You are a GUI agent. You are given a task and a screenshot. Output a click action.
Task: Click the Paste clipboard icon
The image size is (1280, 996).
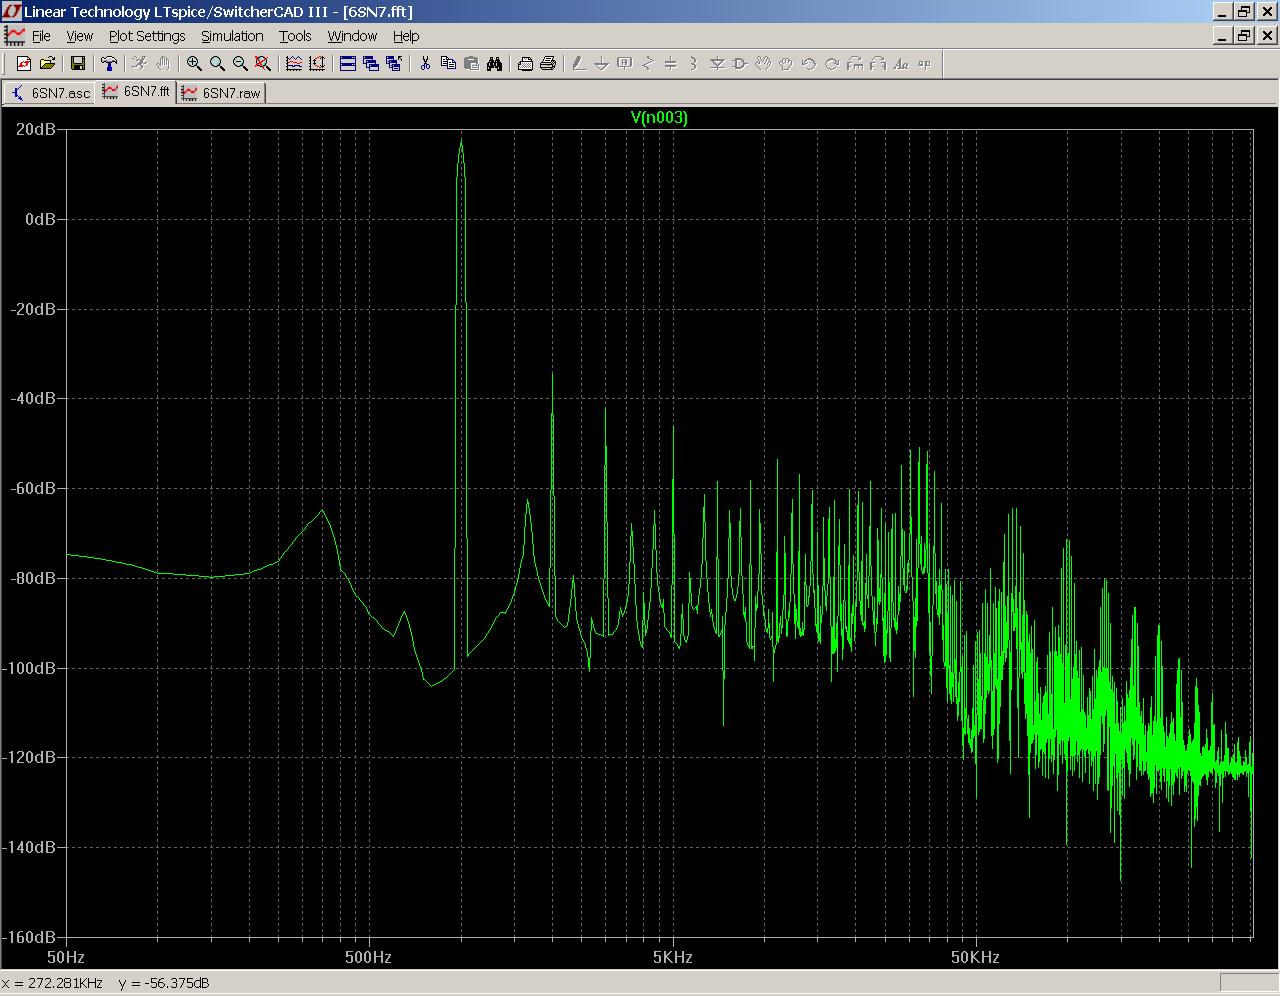(471, 64)
